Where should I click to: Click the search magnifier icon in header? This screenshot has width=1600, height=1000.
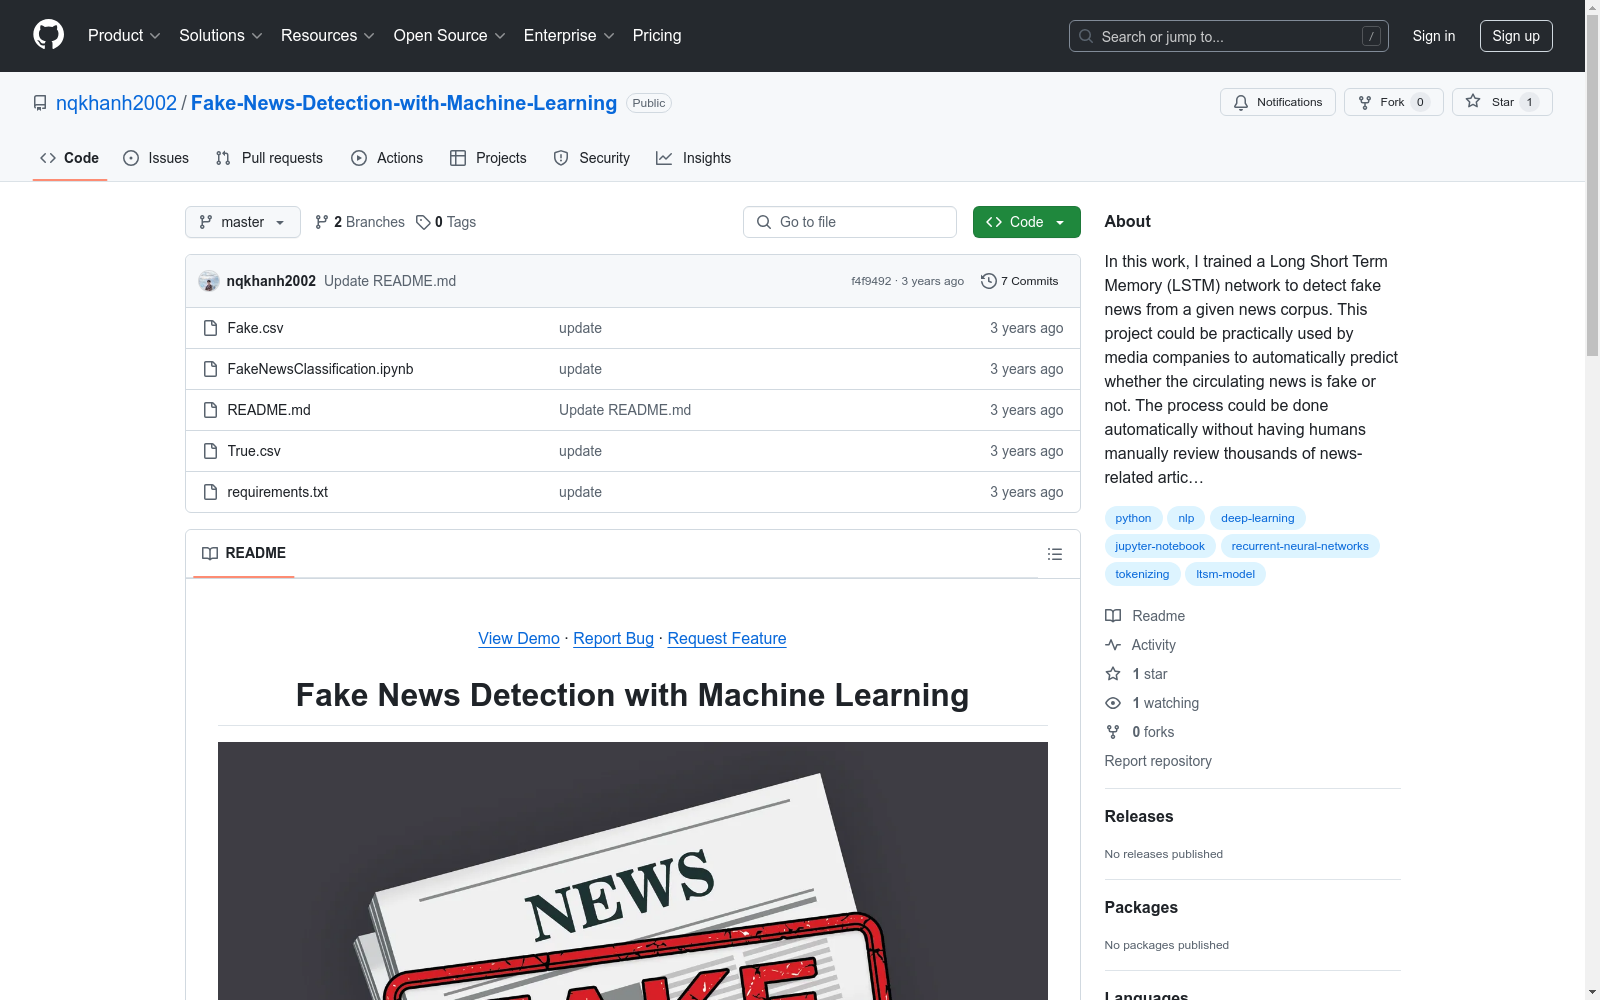1086,36
